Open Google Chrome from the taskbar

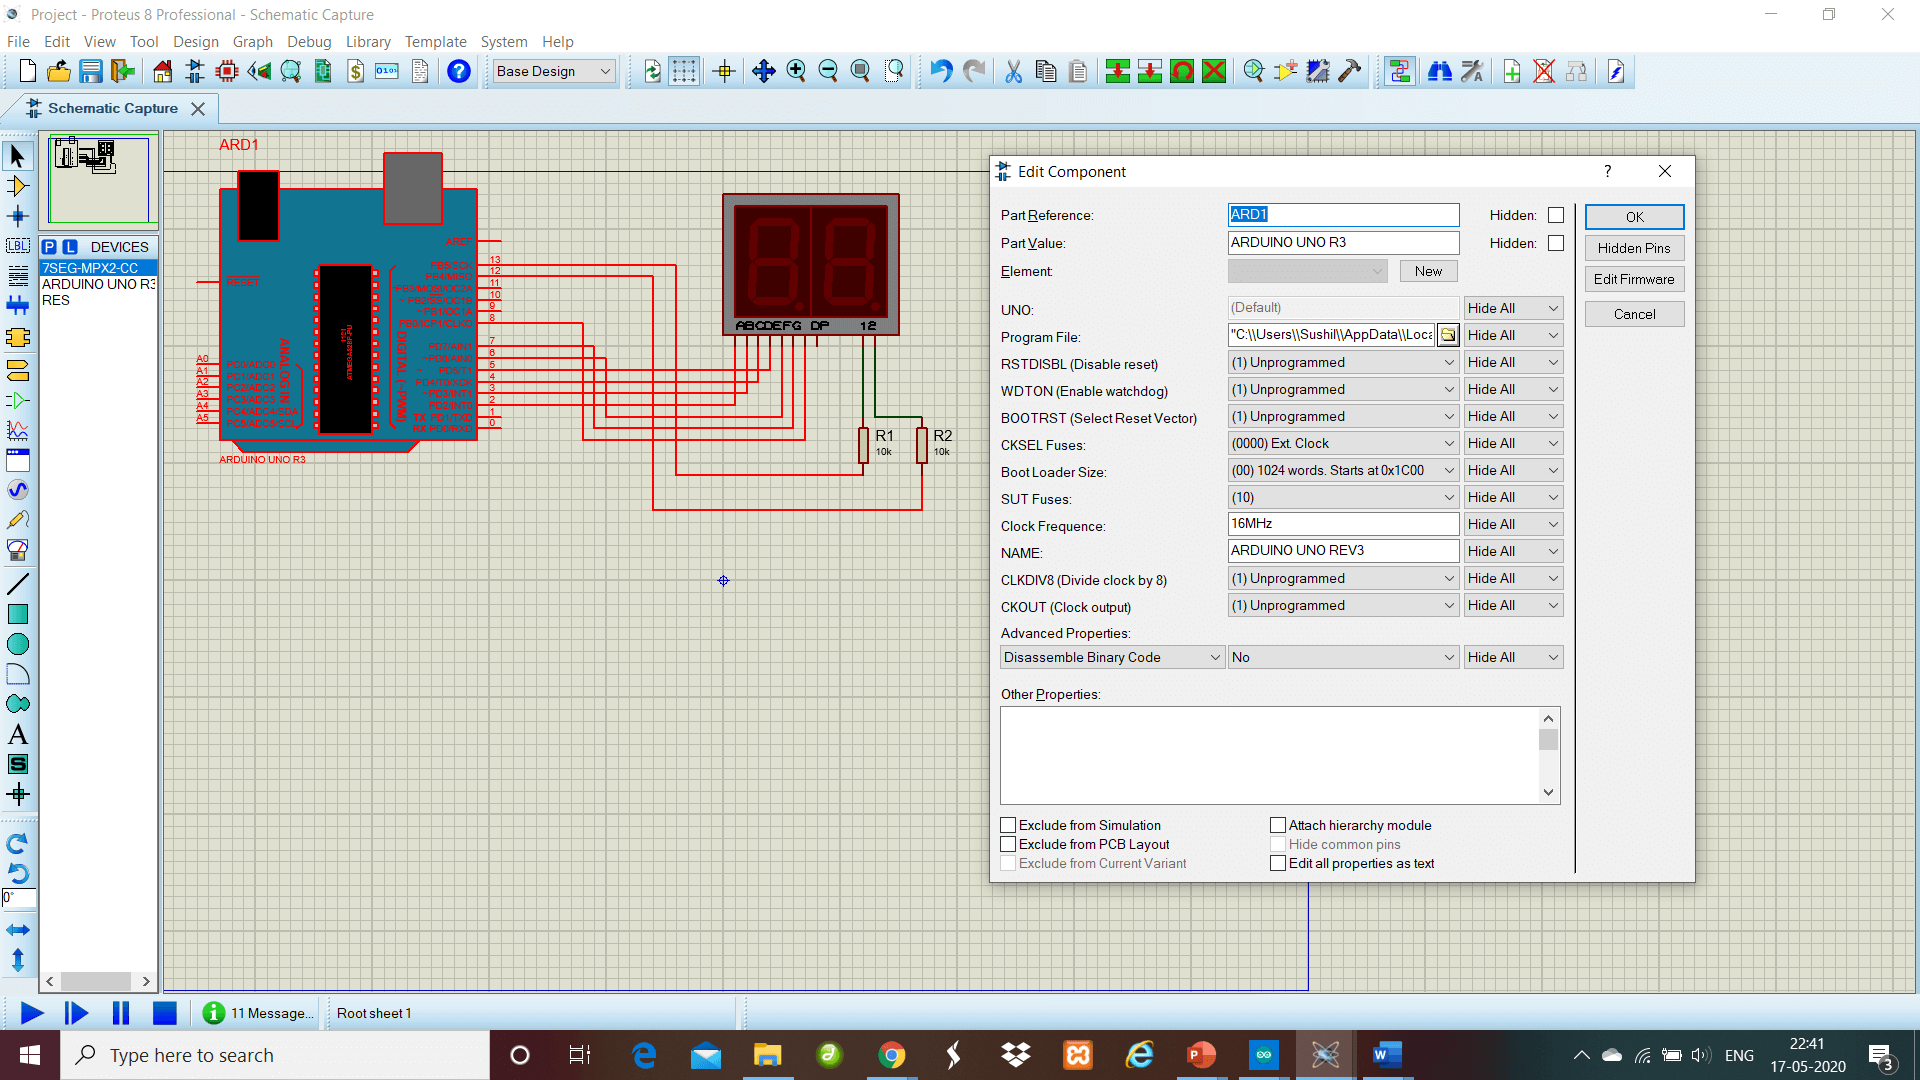pos(891,1055)
